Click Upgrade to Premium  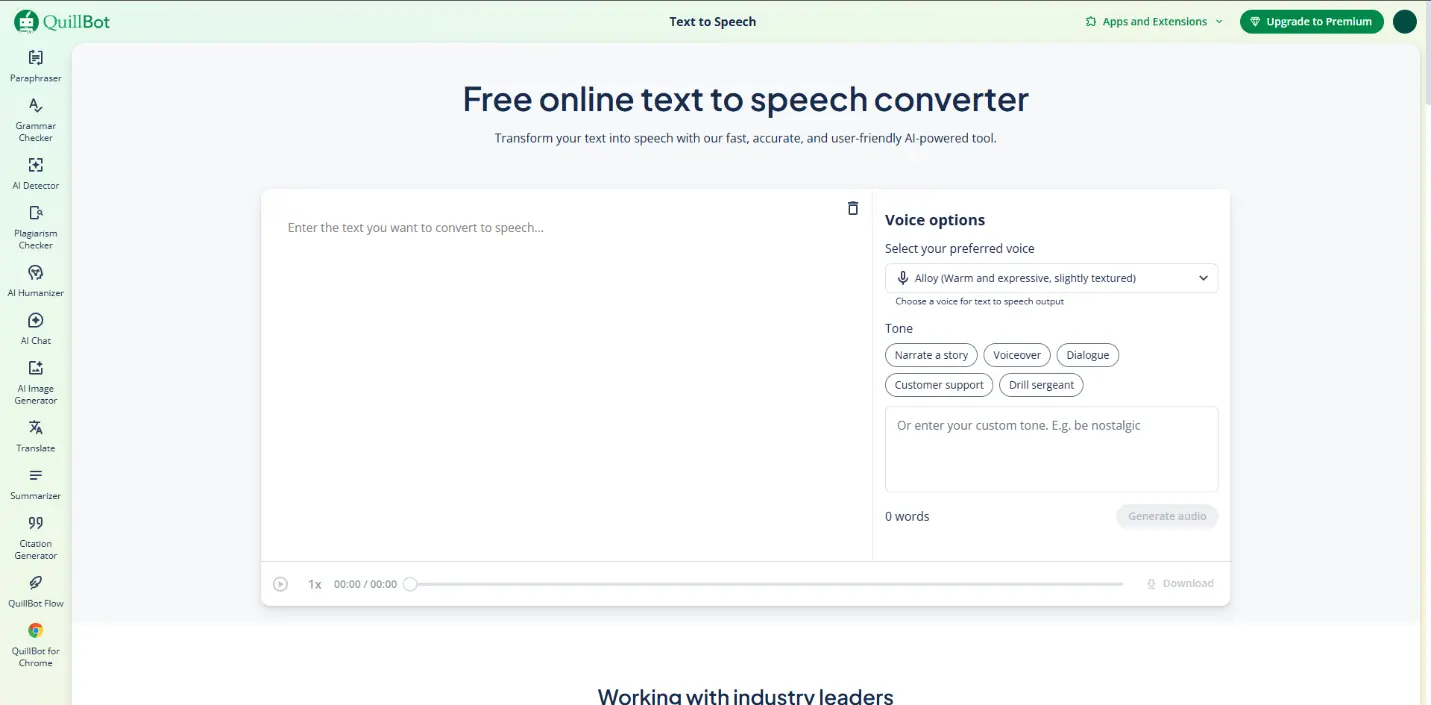click(x=1311, y=20)
